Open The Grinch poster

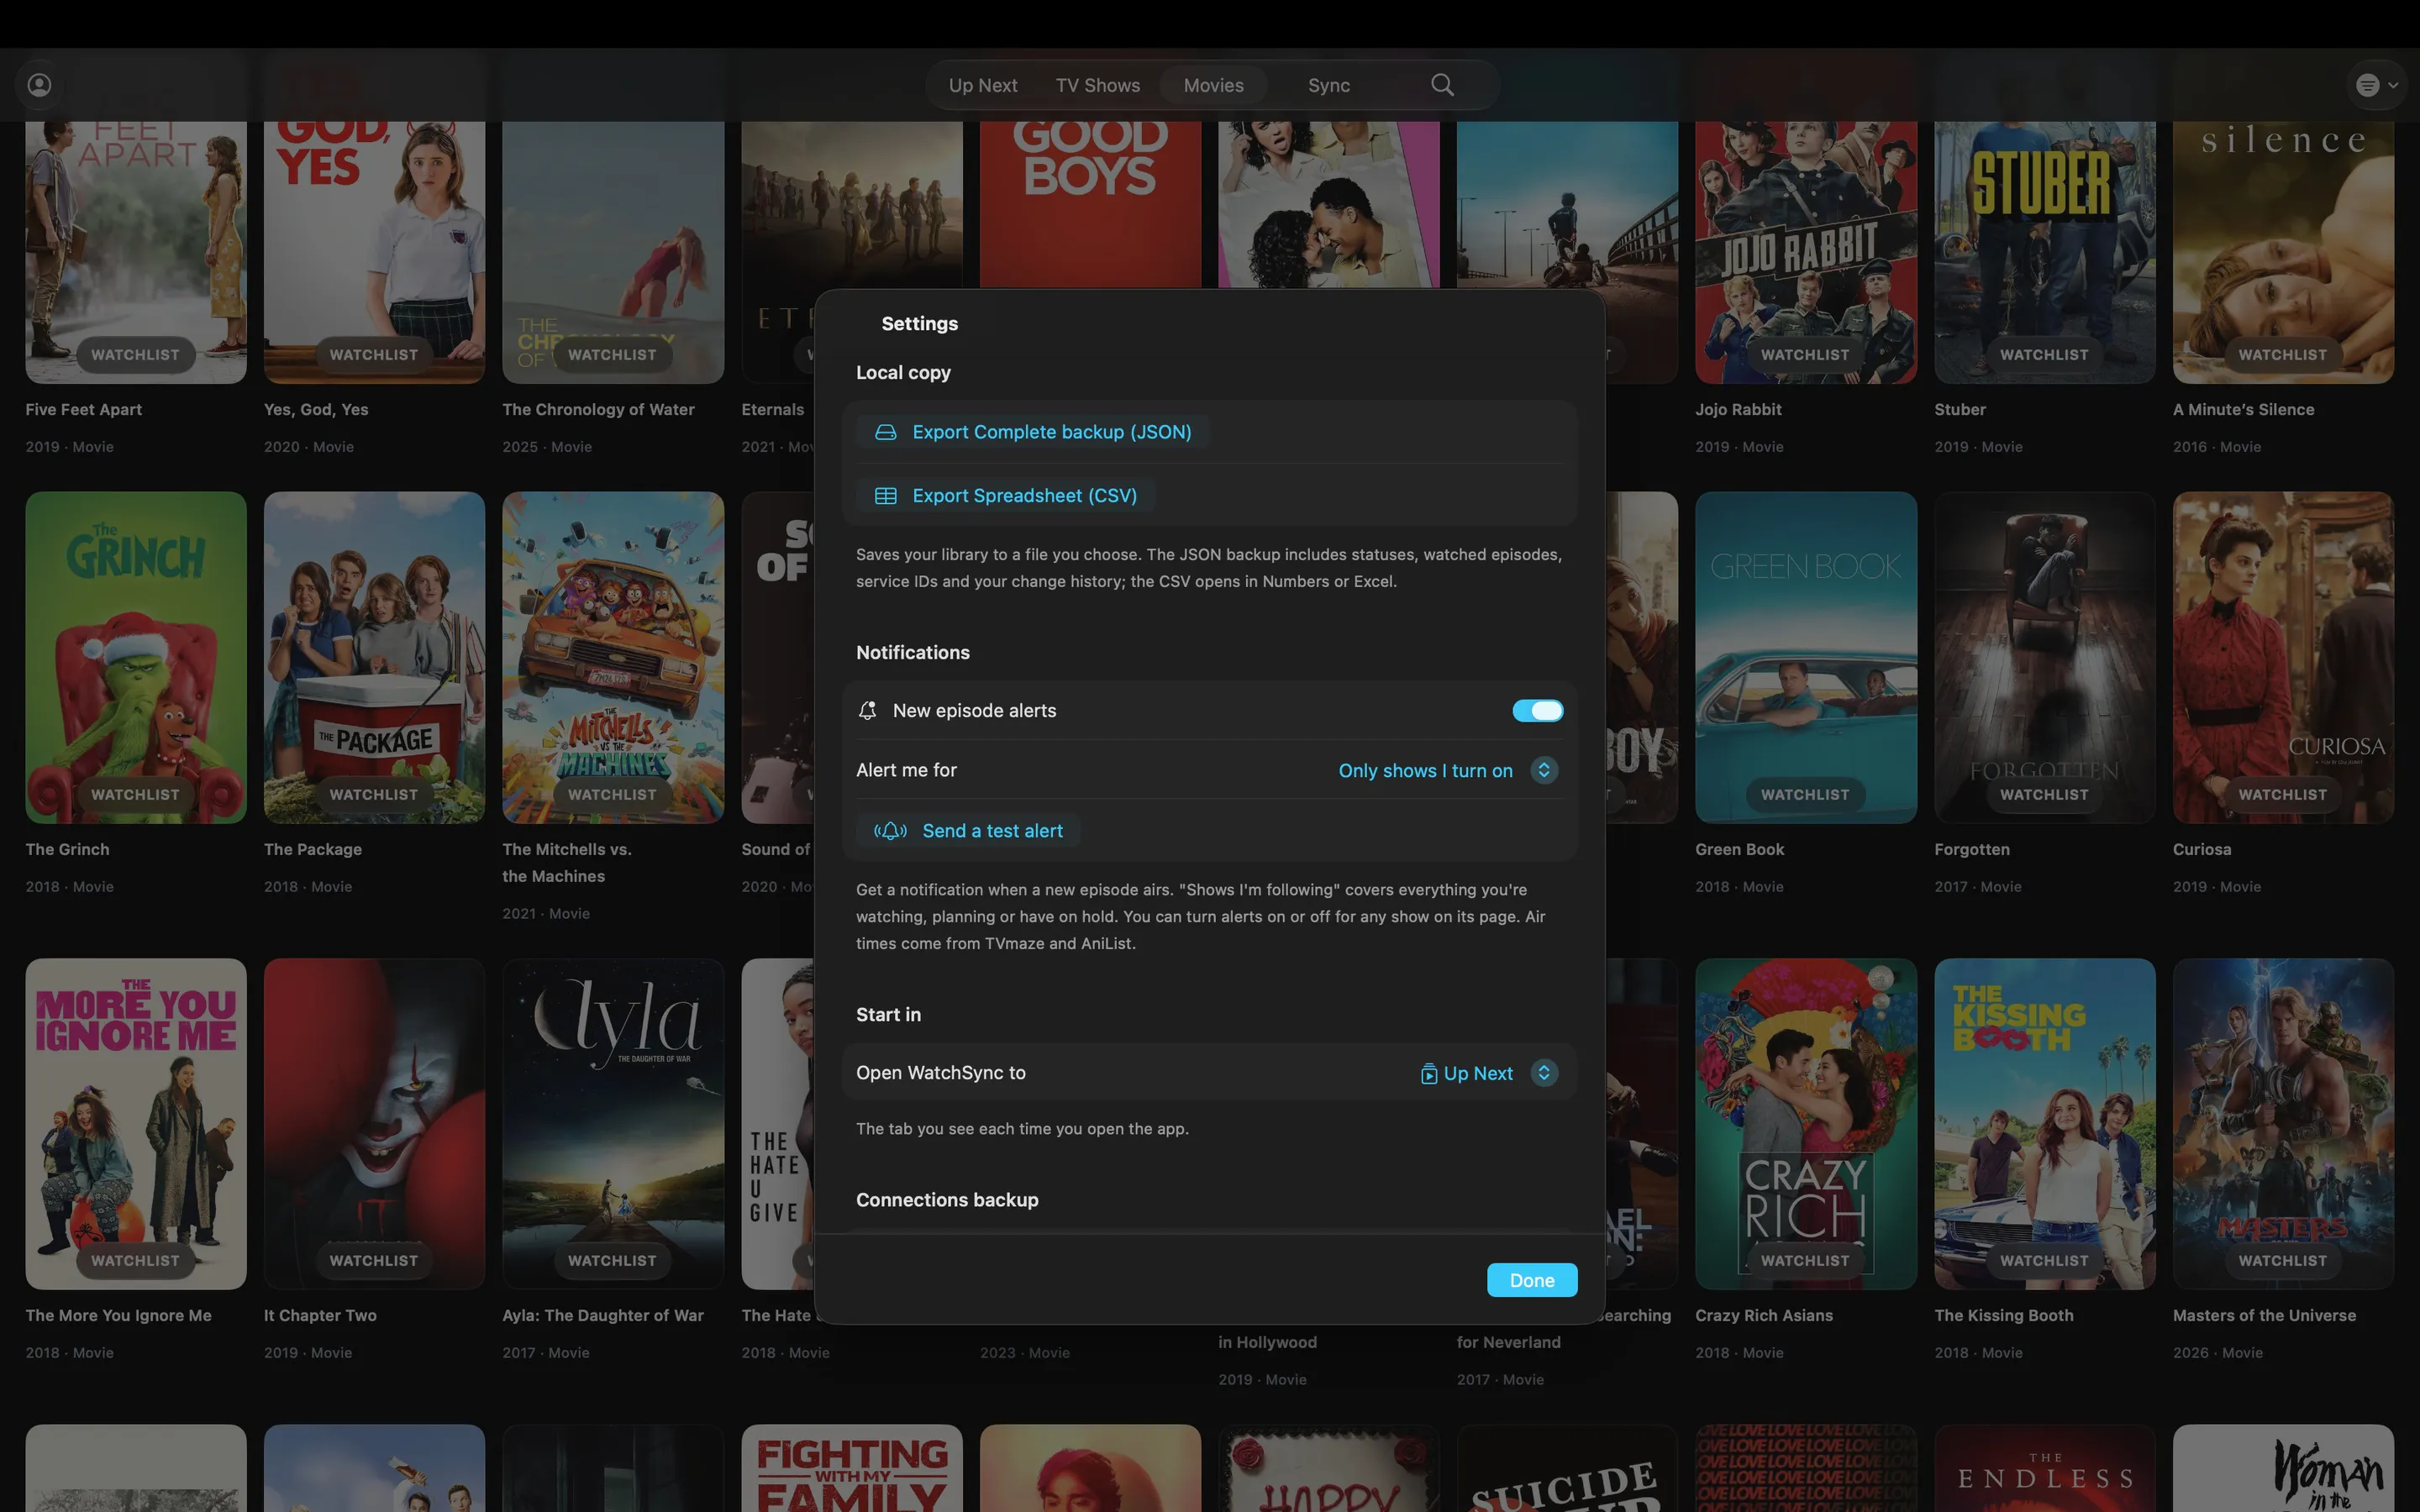pos(136,657)
